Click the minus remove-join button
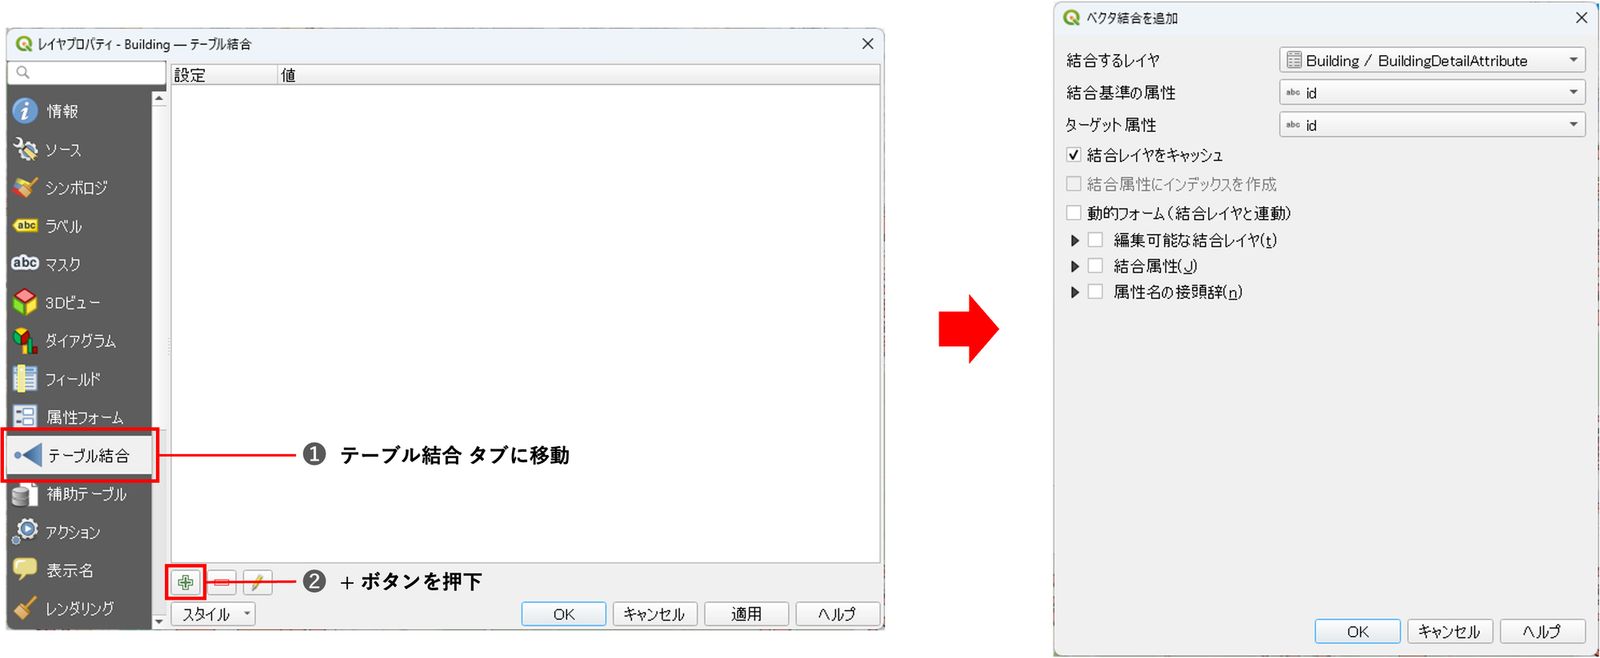The height and width of the screenshot is (658, 1600). point(222,582)
